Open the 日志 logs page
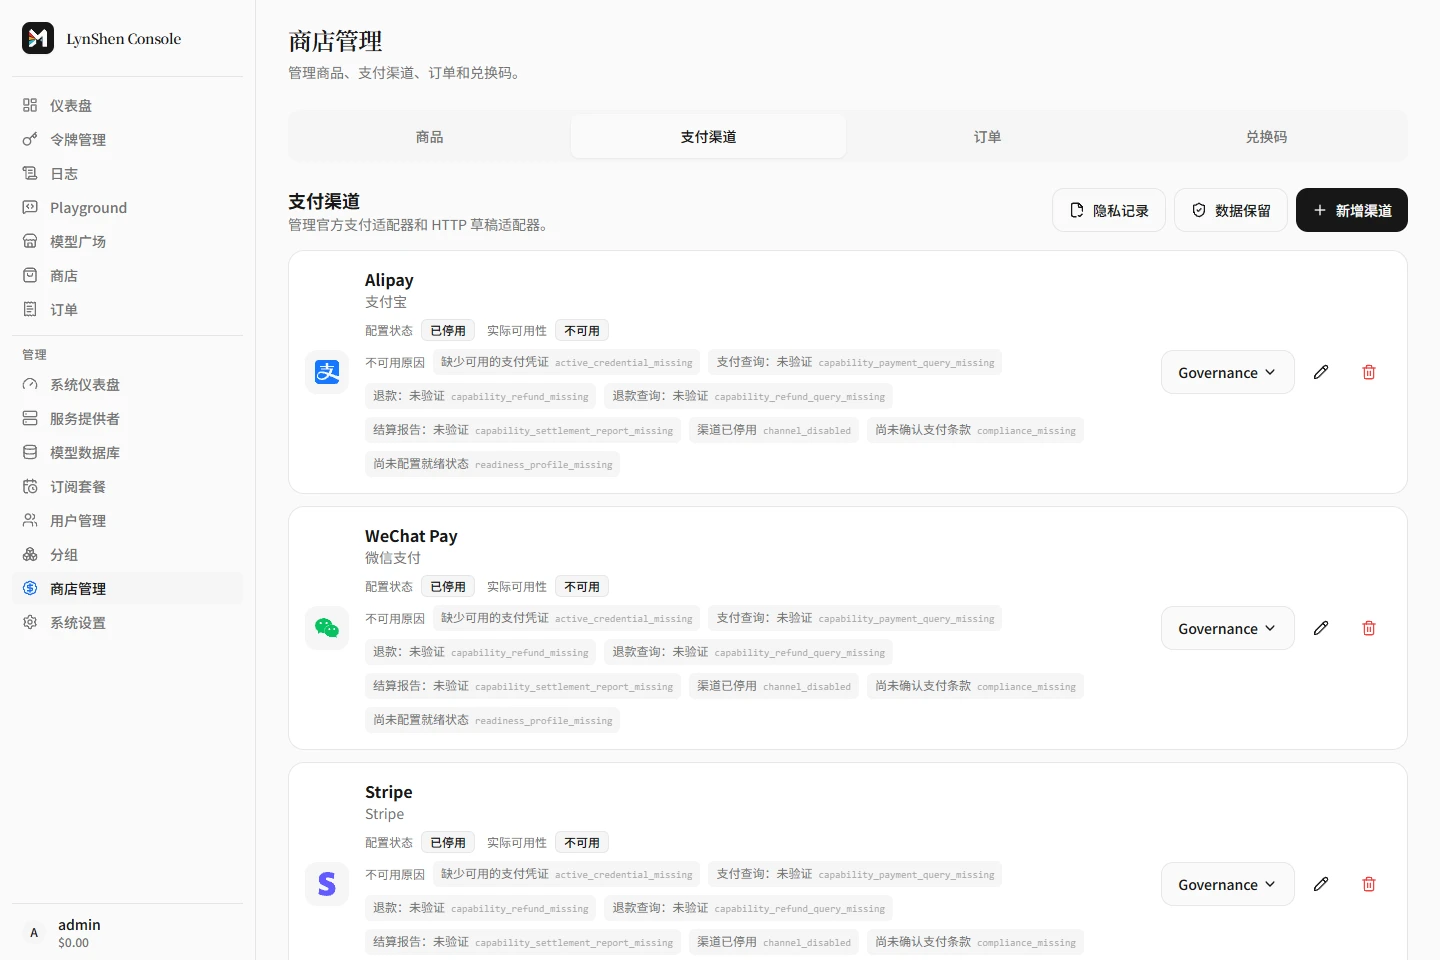 coord(127,173)
